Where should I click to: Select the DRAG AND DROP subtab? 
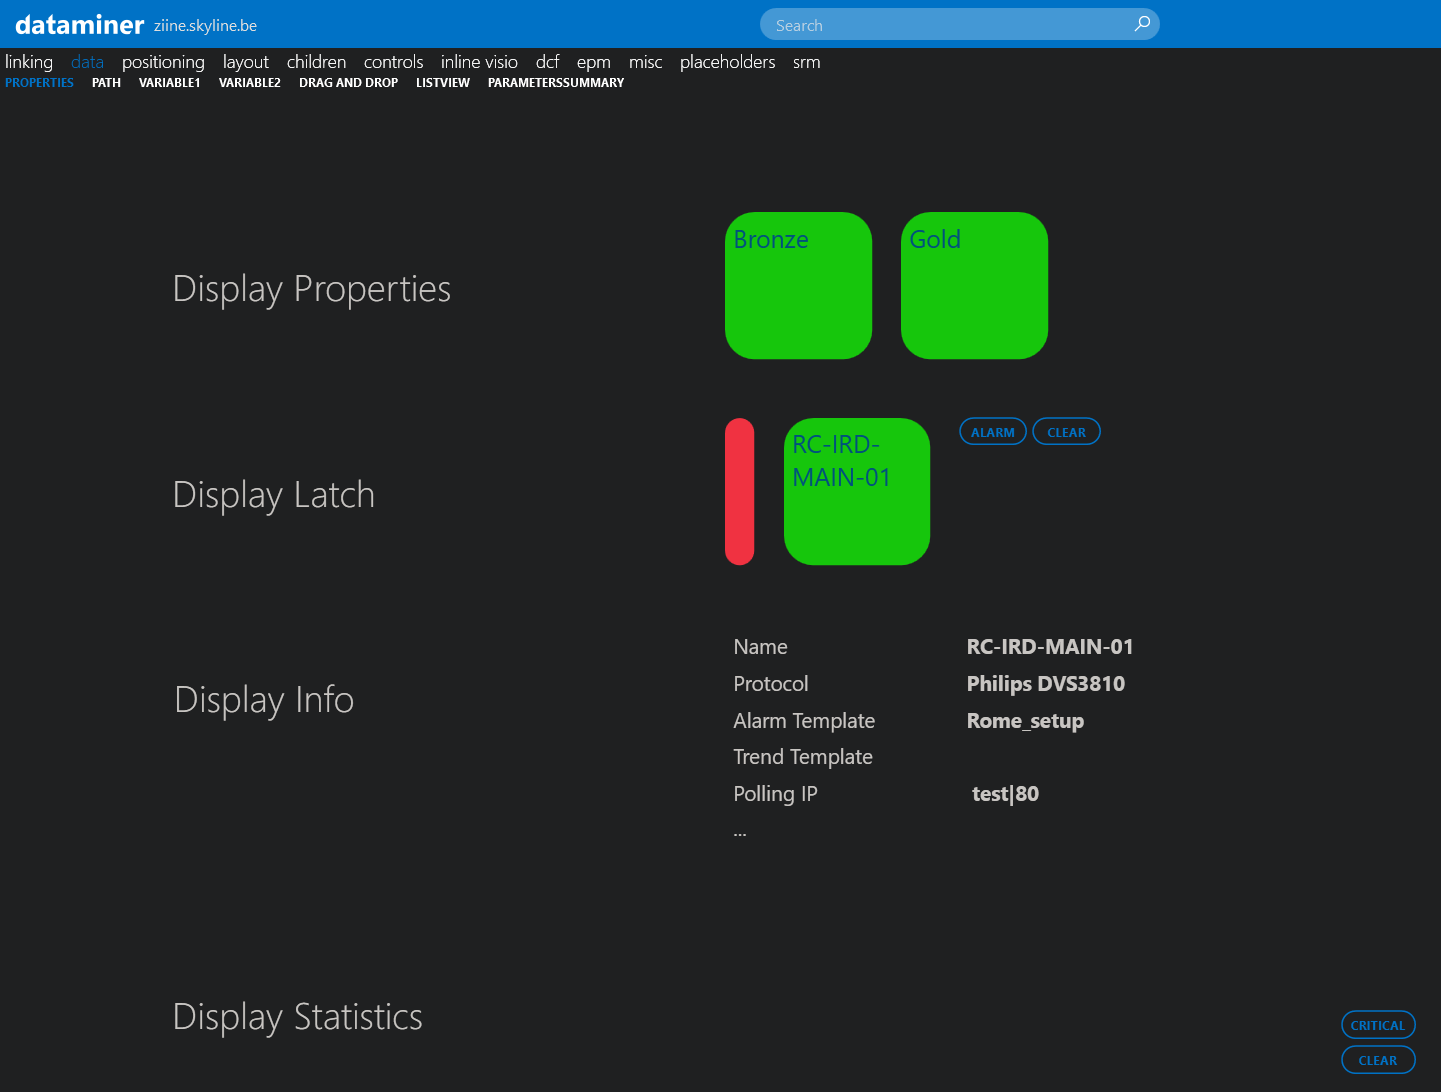point(348,83)
